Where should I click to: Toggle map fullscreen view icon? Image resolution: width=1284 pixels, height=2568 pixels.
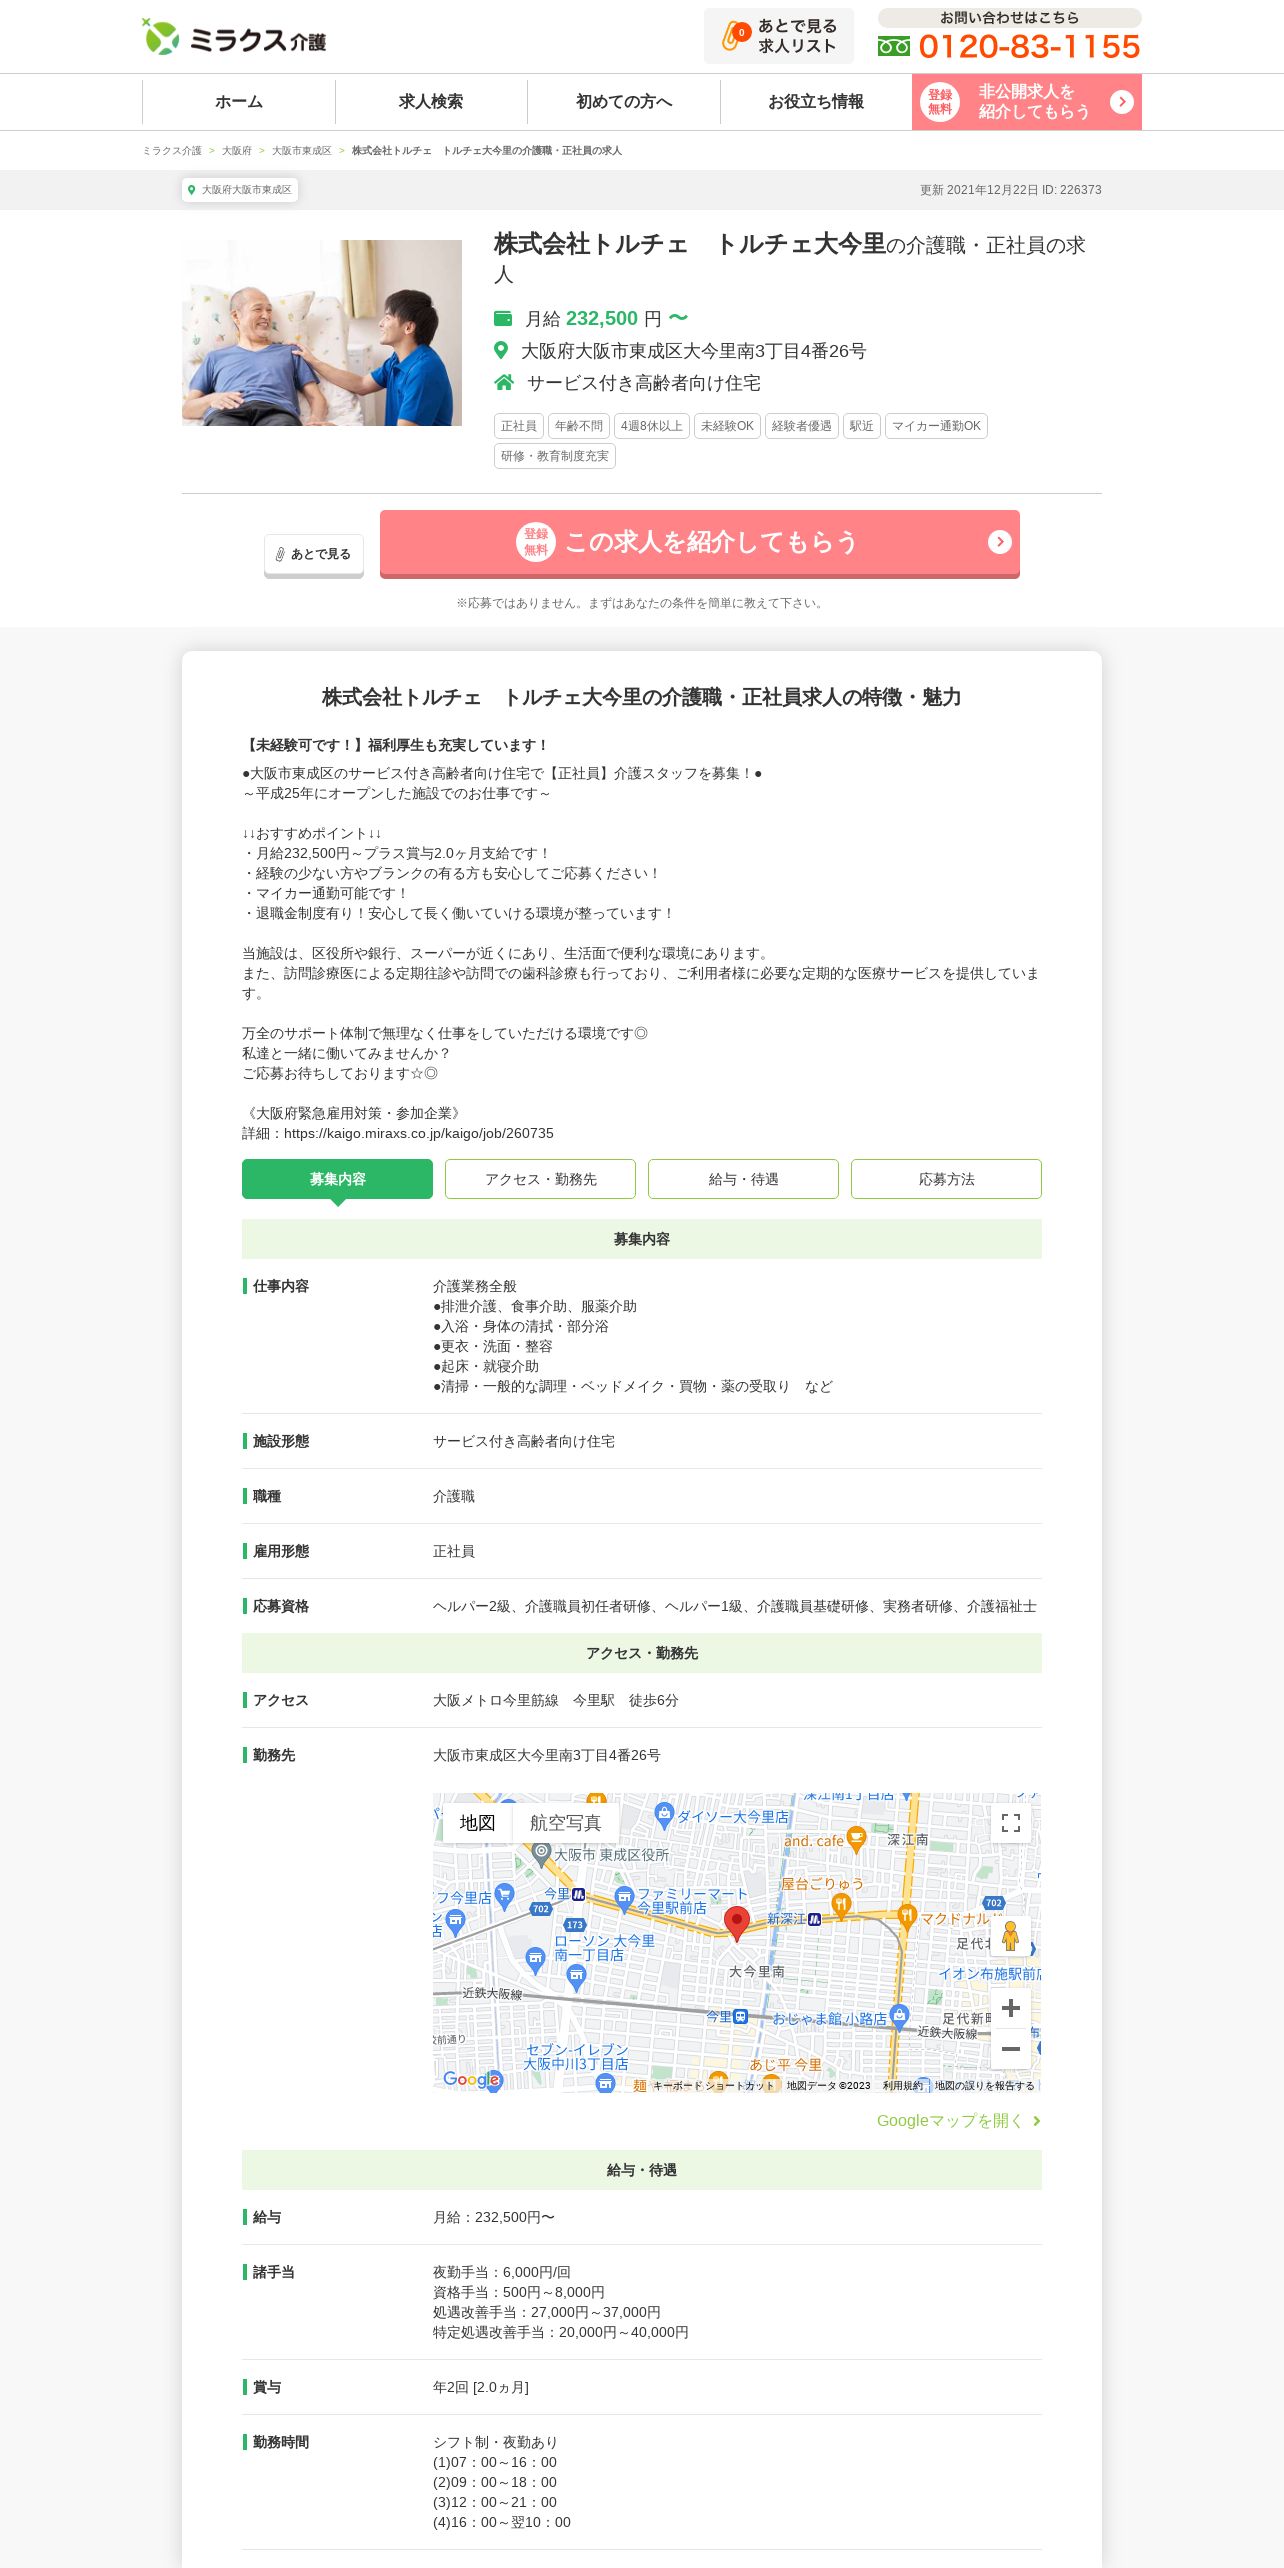(1011, 1823)
